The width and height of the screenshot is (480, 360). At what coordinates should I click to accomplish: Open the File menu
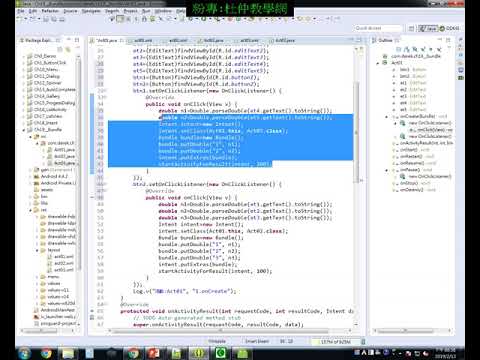pos(21,11)
